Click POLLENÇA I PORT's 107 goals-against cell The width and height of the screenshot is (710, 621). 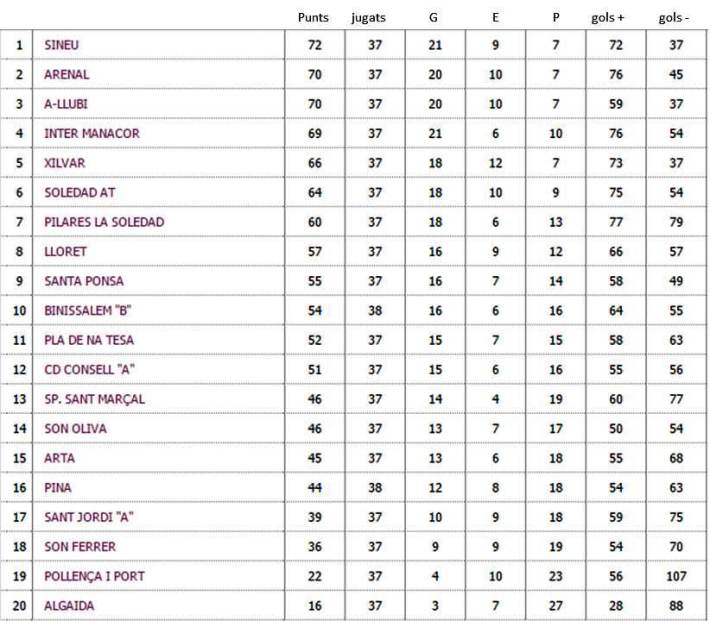[676, 576]
